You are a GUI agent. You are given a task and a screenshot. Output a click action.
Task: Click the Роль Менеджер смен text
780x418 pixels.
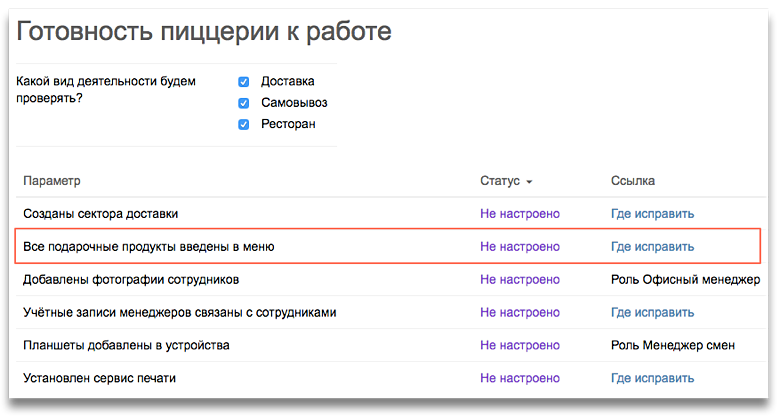(673, 345)
